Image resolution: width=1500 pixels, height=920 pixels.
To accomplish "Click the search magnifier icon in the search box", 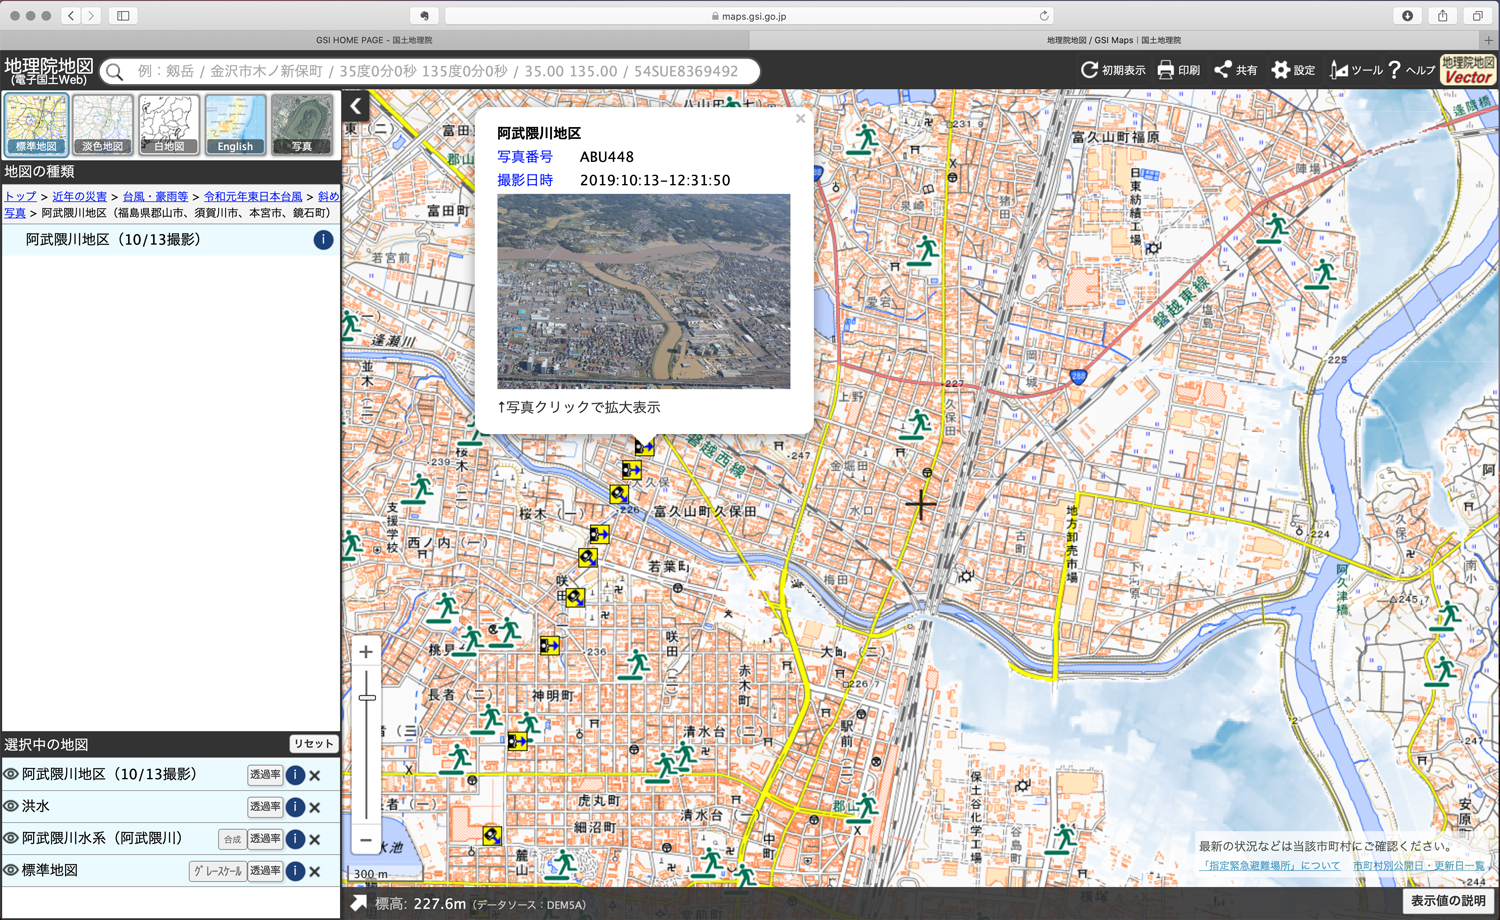I will (115, 72).
